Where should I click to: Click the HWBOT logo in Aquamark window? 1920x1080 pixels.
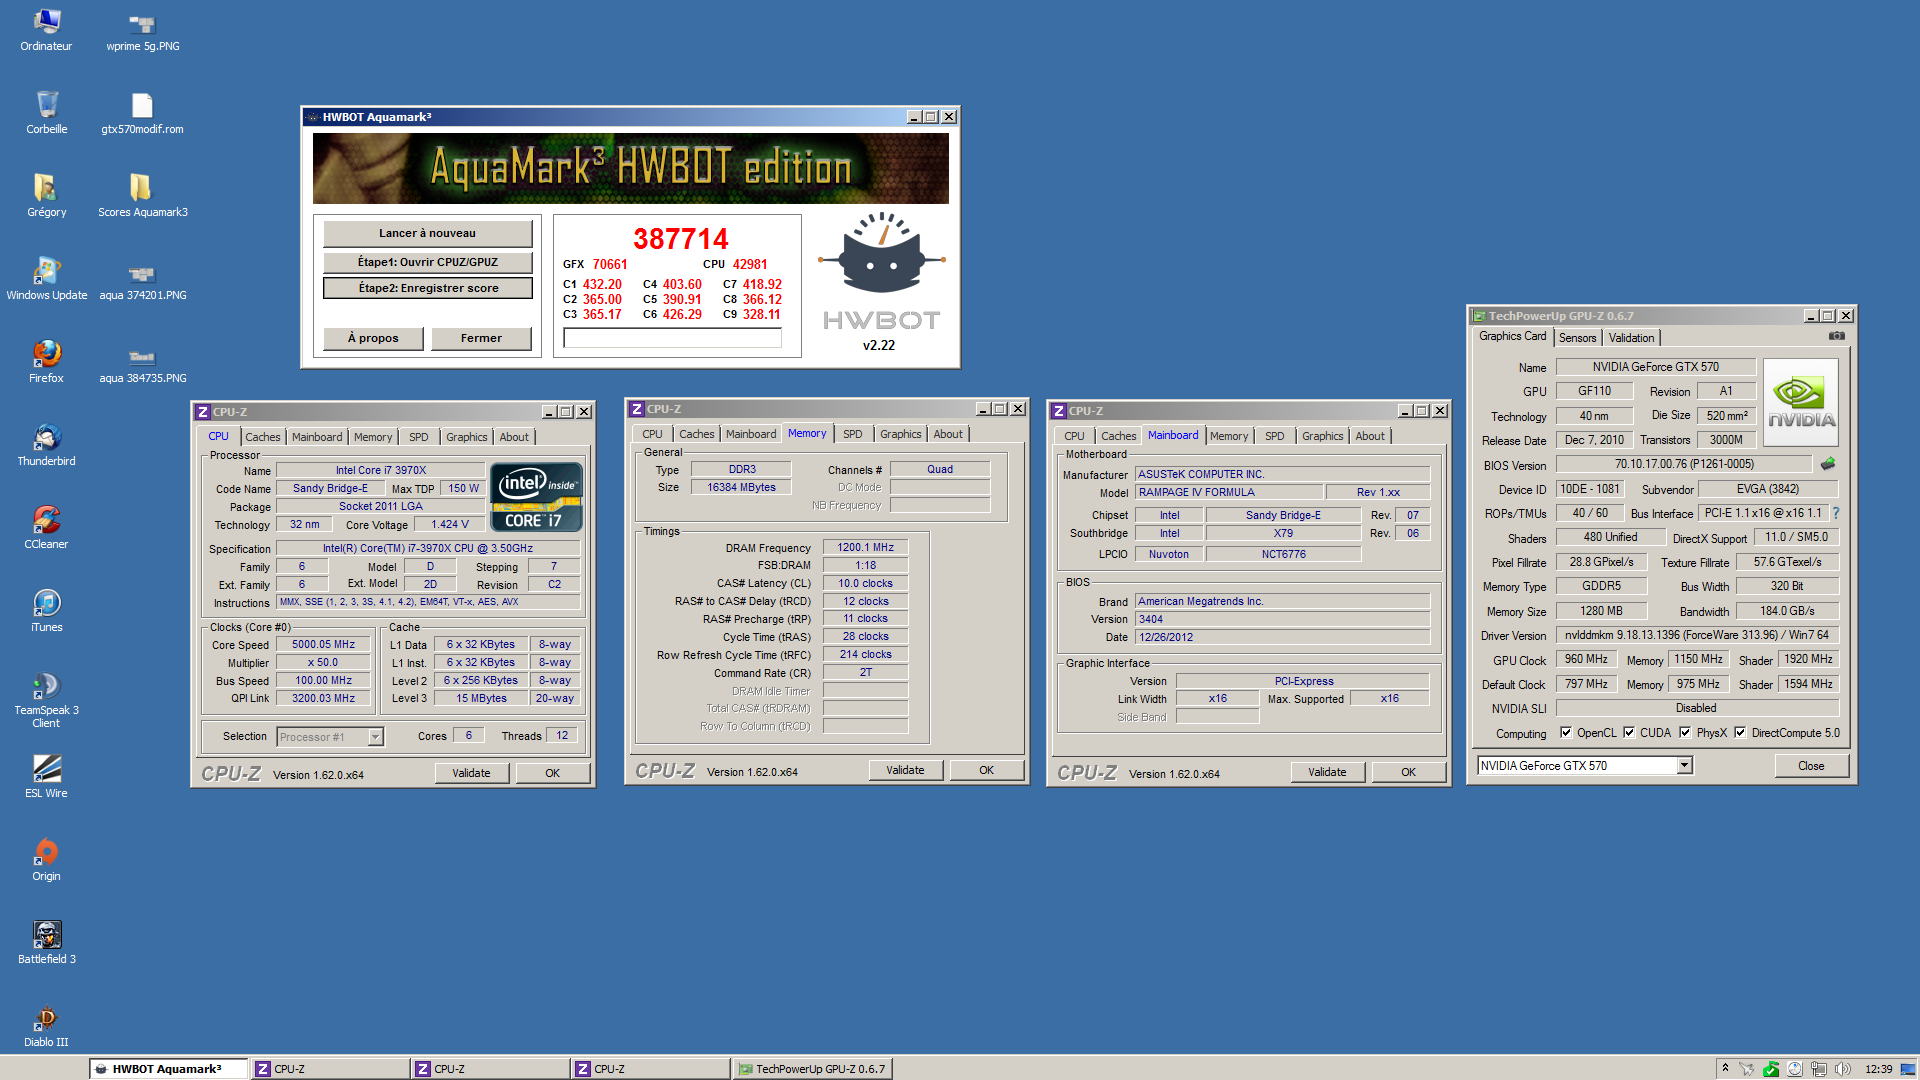[x=881, y=272]
